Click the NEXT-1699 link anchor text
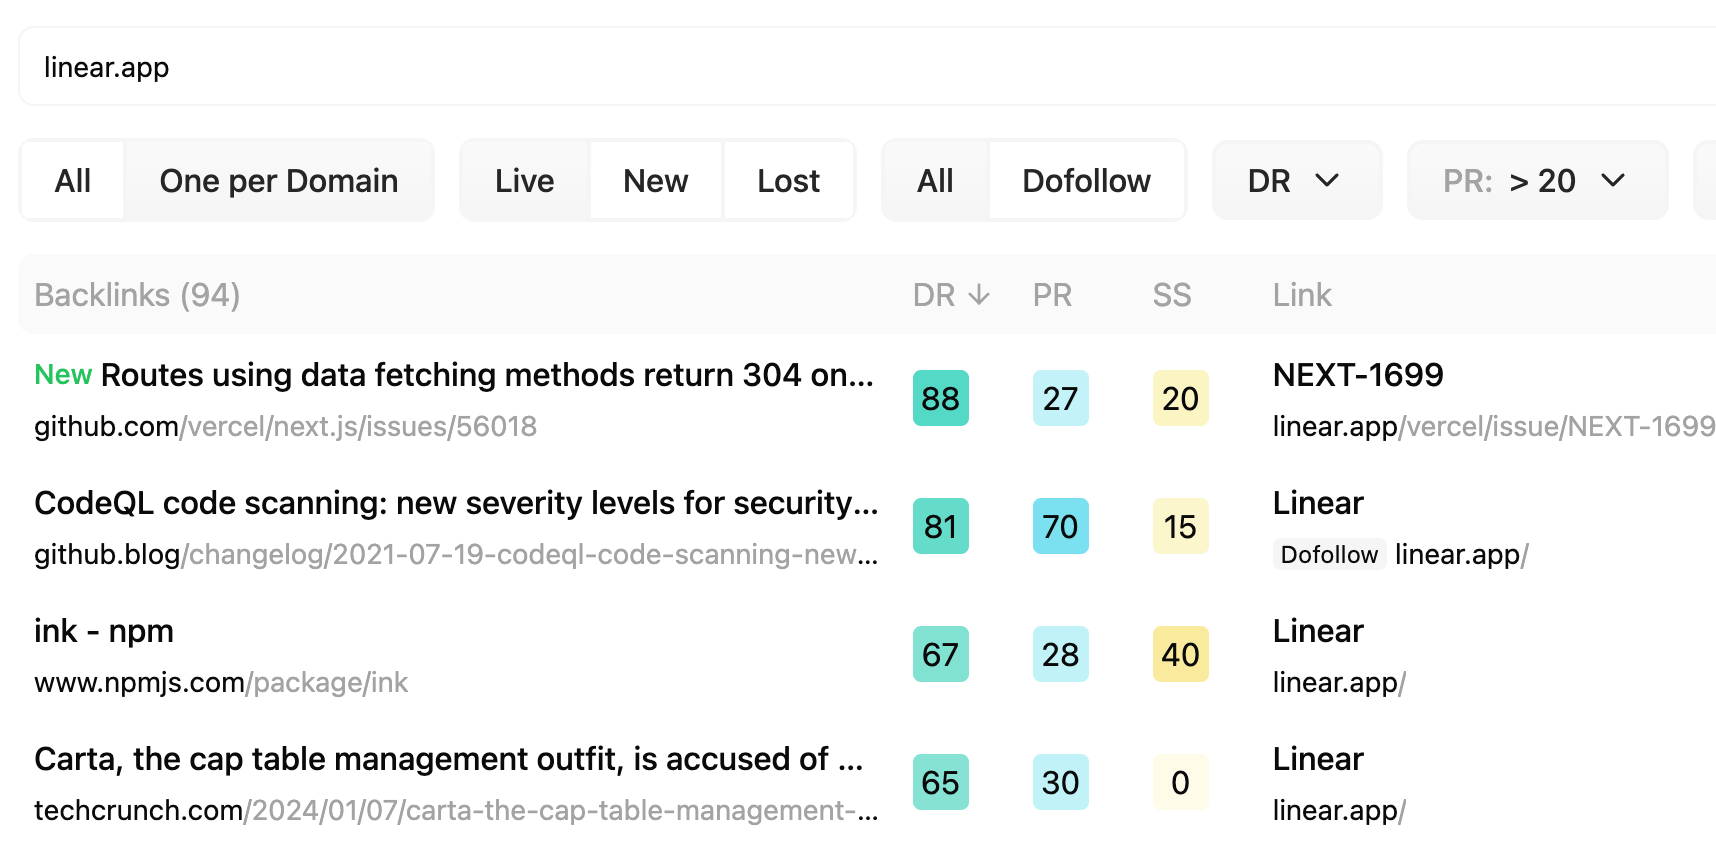Screen dimensions: 1716x848 [x=1357, y=375]
